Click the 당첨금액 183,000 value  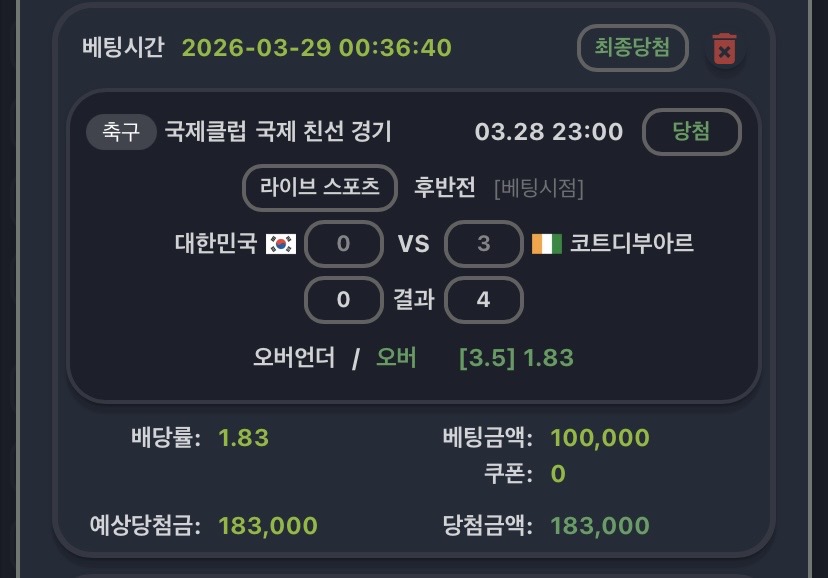point(600,526)
